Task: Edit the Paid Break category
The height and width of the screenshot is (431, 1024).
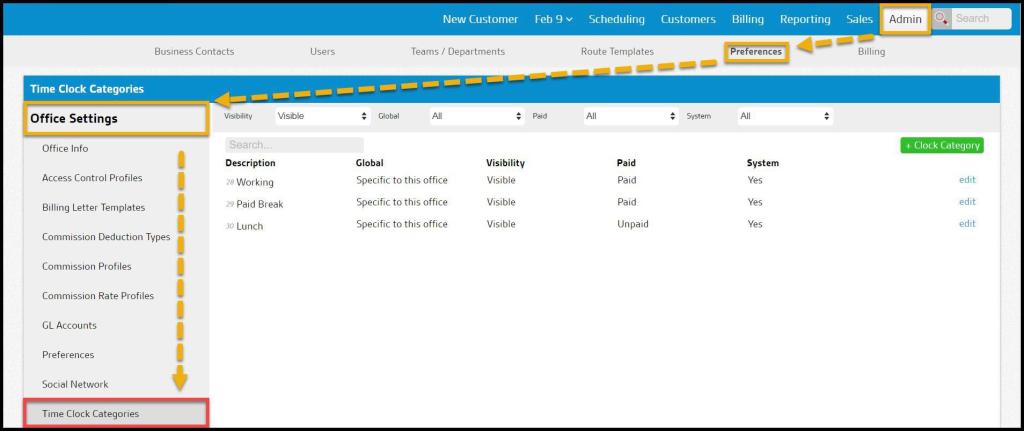Action: click(x=966, y=202)
